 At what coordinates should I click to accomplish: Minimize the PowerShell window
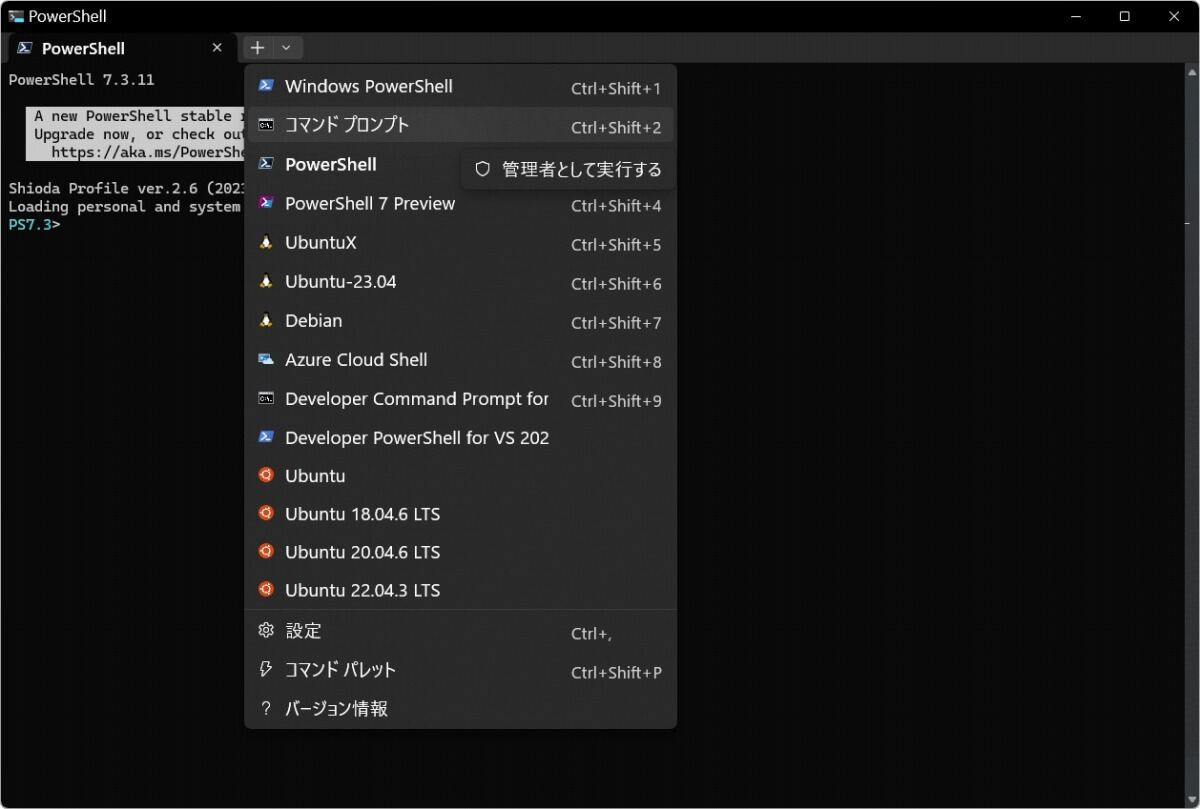tap(1076, 16)
